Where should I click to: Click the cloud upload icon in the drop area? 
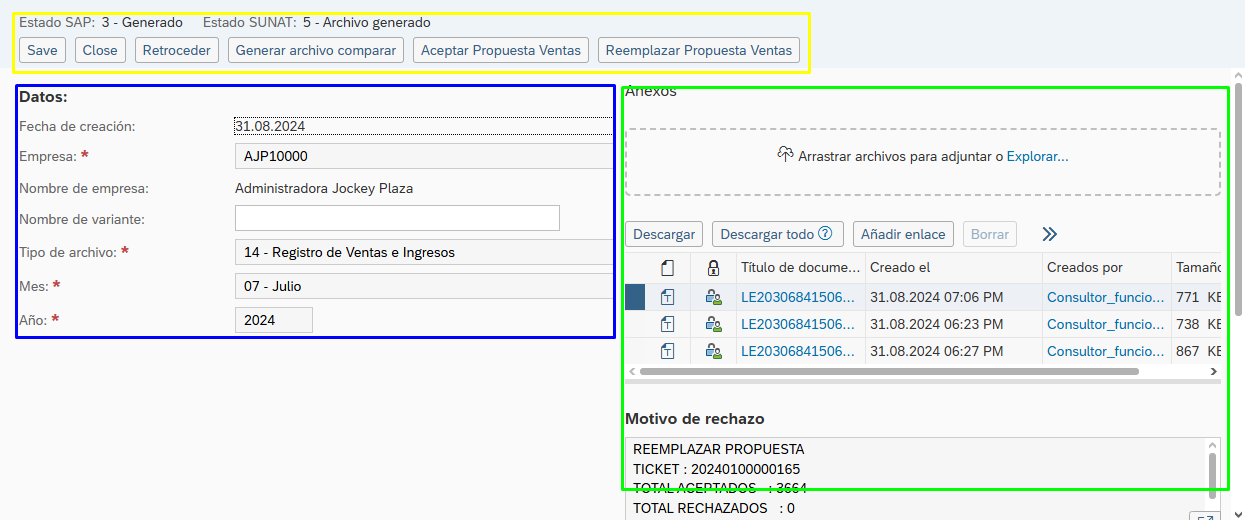[x=785, y=155]
